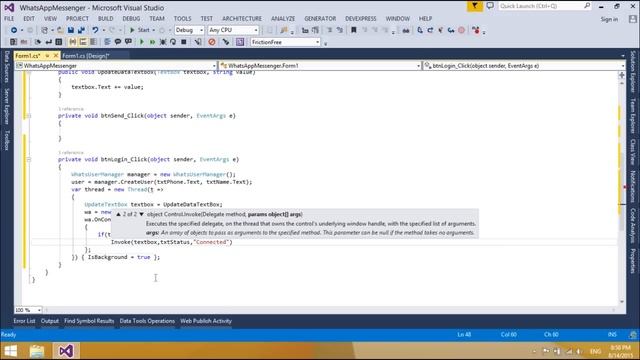Click the restart circular arrow icon
Screen dimensions: 640x360
point(173,42)
